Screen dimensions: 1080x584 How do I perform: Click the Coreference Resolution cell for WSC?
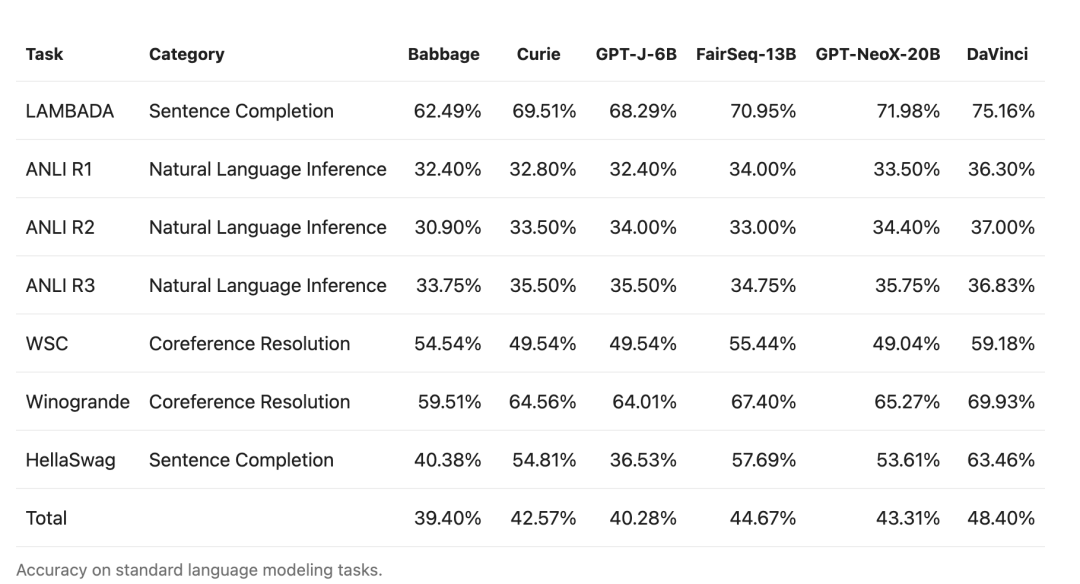coord(249,343)
